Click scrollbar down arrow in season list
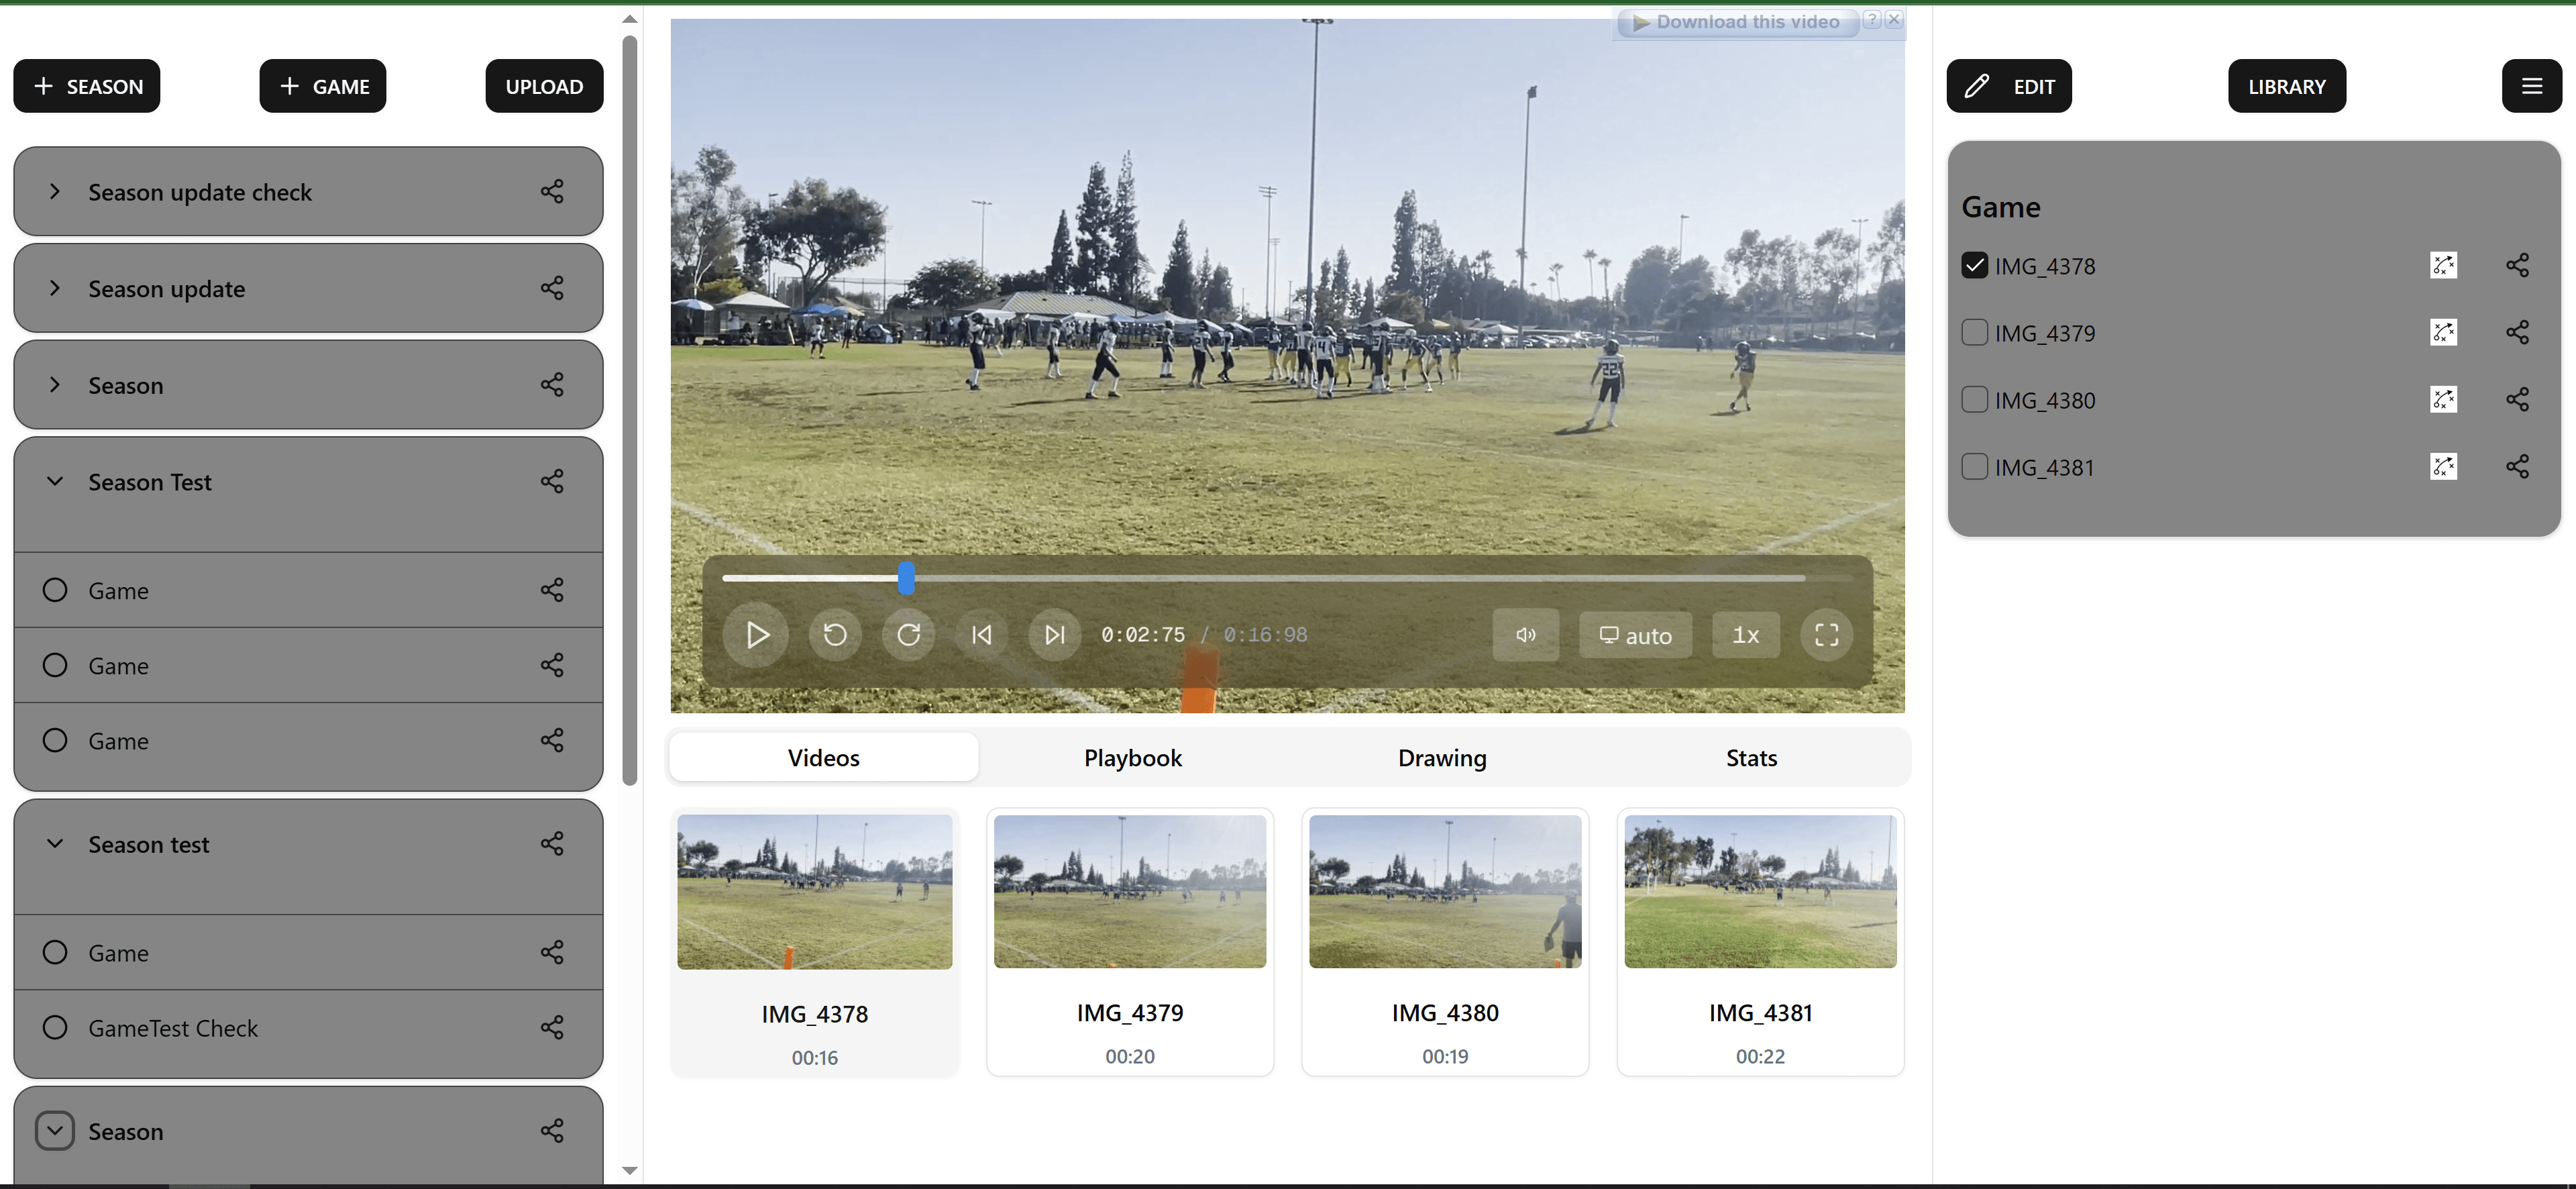Image resolution: width=2576 pixels, height=1189 pixels. pyautogui.click(x=629, y=1170)
